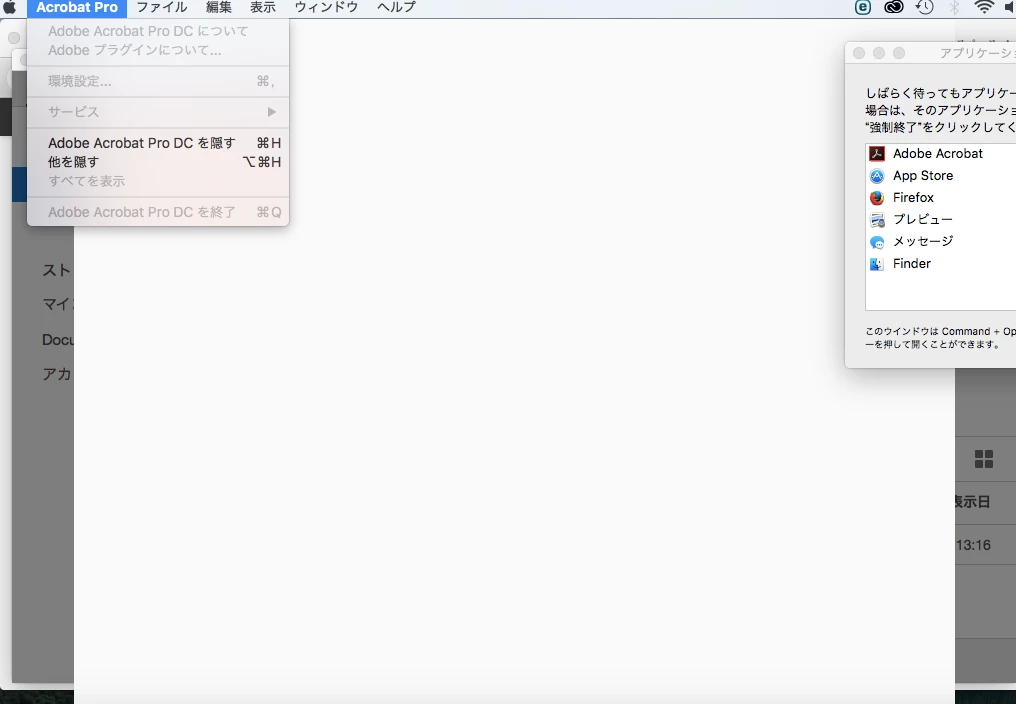
Task: Close the force quit applications window
Action: [x=859, y=53]
